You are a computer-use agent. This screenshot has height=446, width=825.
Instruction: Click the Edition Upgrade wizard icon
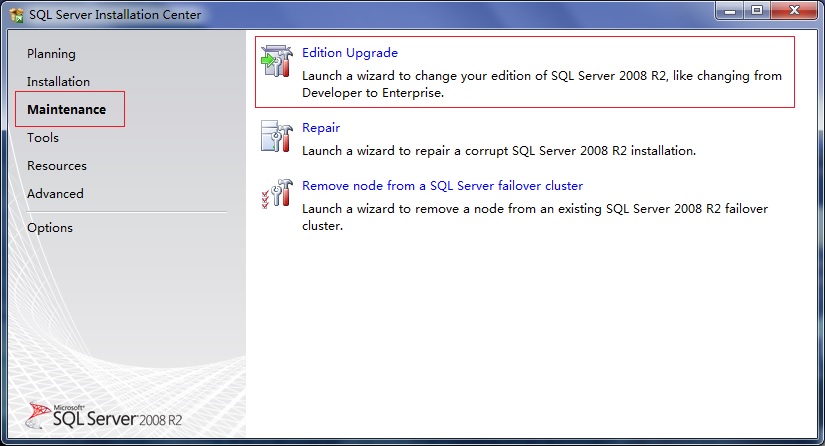[277, 62]
